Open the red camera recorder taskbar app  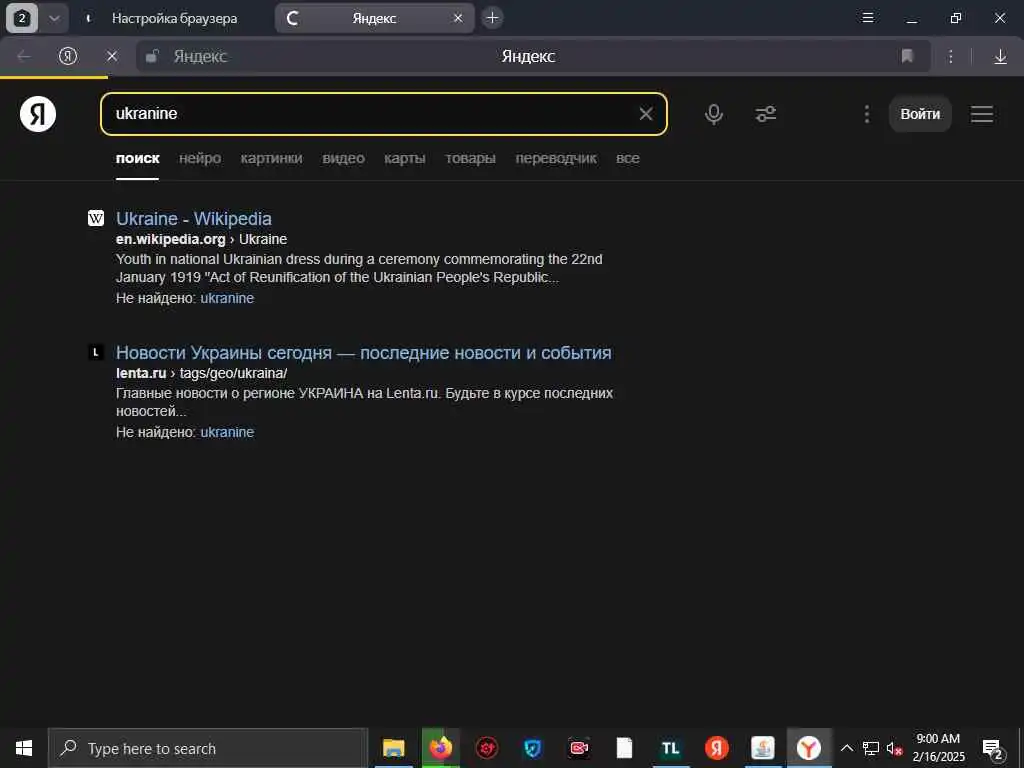579,748
